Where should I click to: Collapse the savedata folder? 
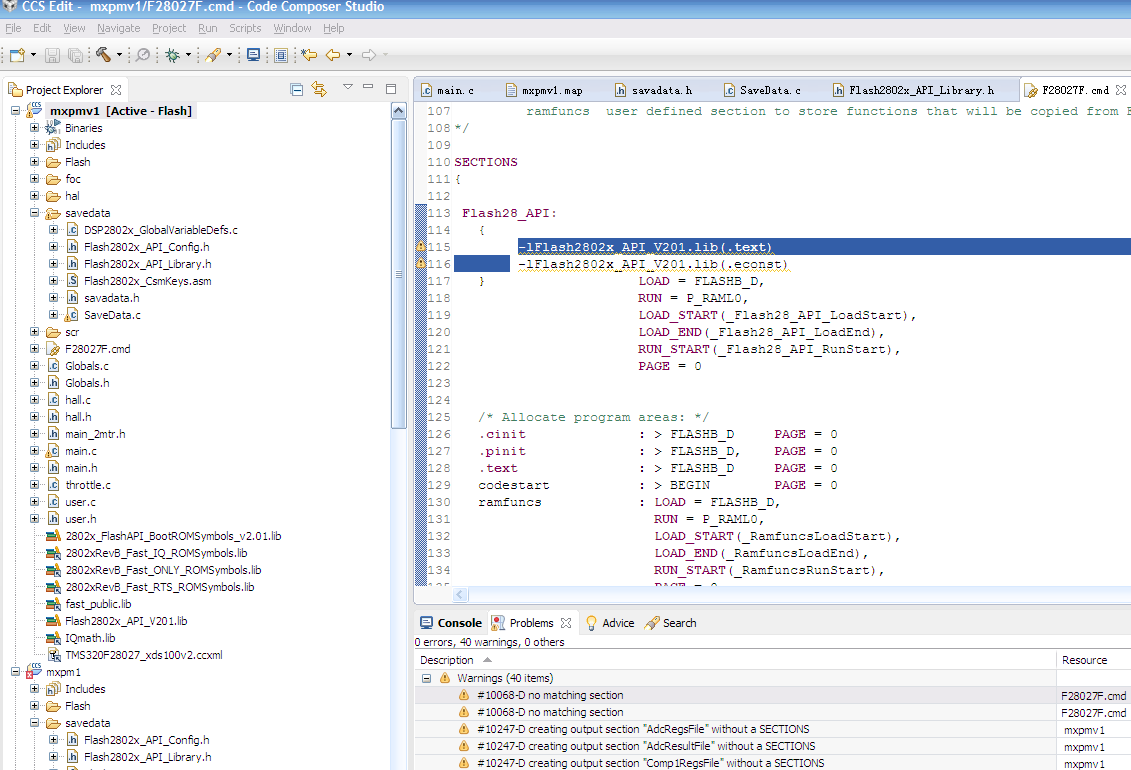point(35,213)
